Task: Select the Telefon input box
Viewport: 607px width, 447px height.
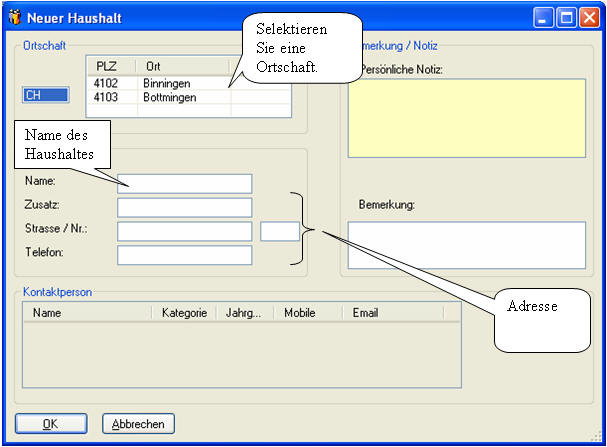Action: coord(184,255)
